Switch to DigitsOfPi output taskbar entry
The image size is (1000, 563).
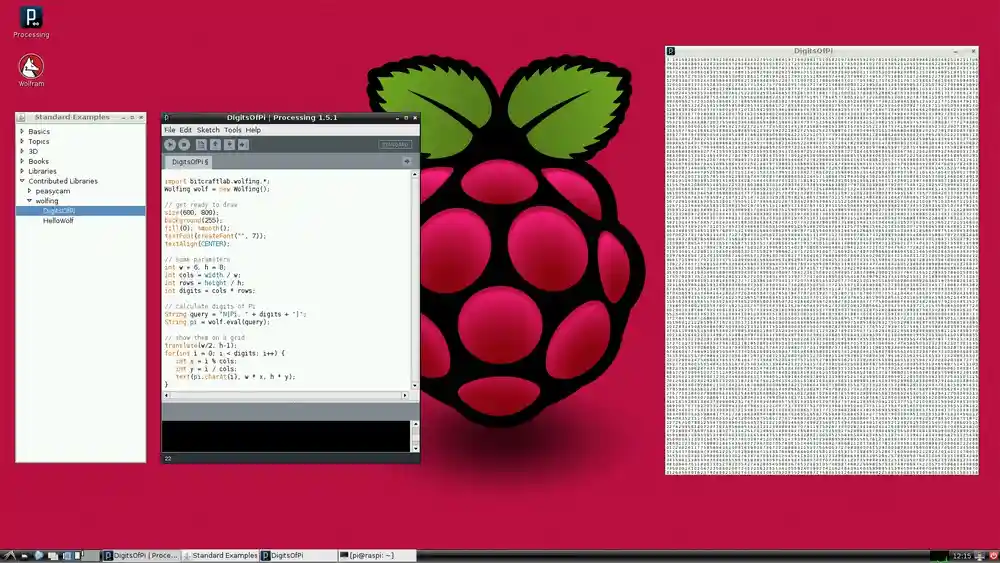297,555
